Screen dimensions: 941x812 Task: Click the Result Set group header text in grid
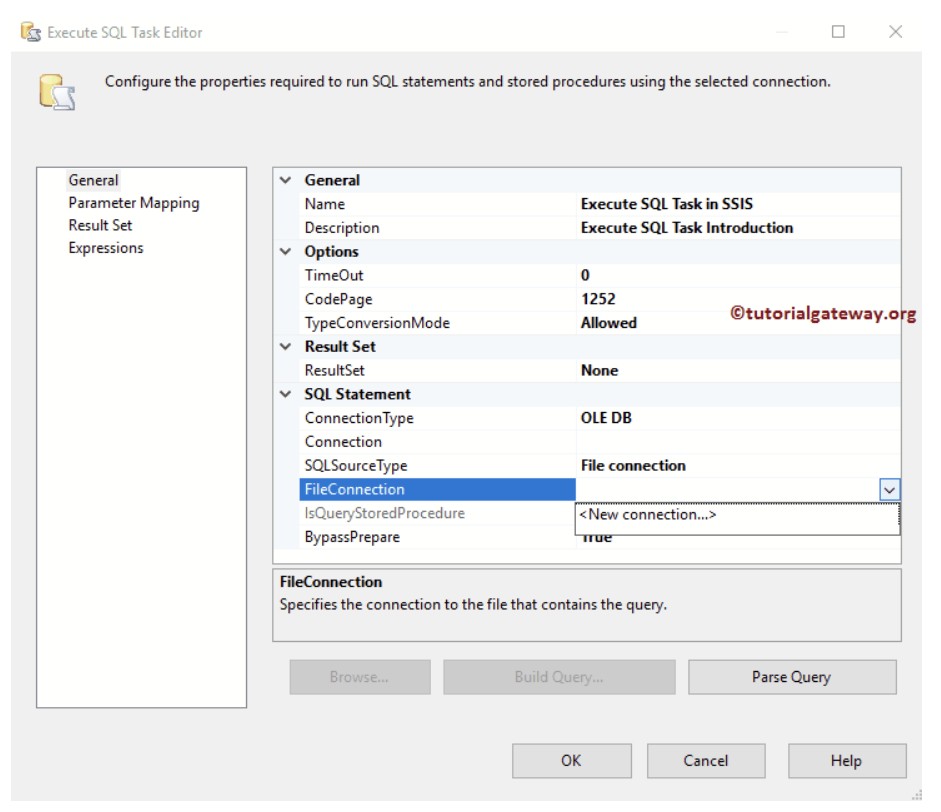[340, 346]
